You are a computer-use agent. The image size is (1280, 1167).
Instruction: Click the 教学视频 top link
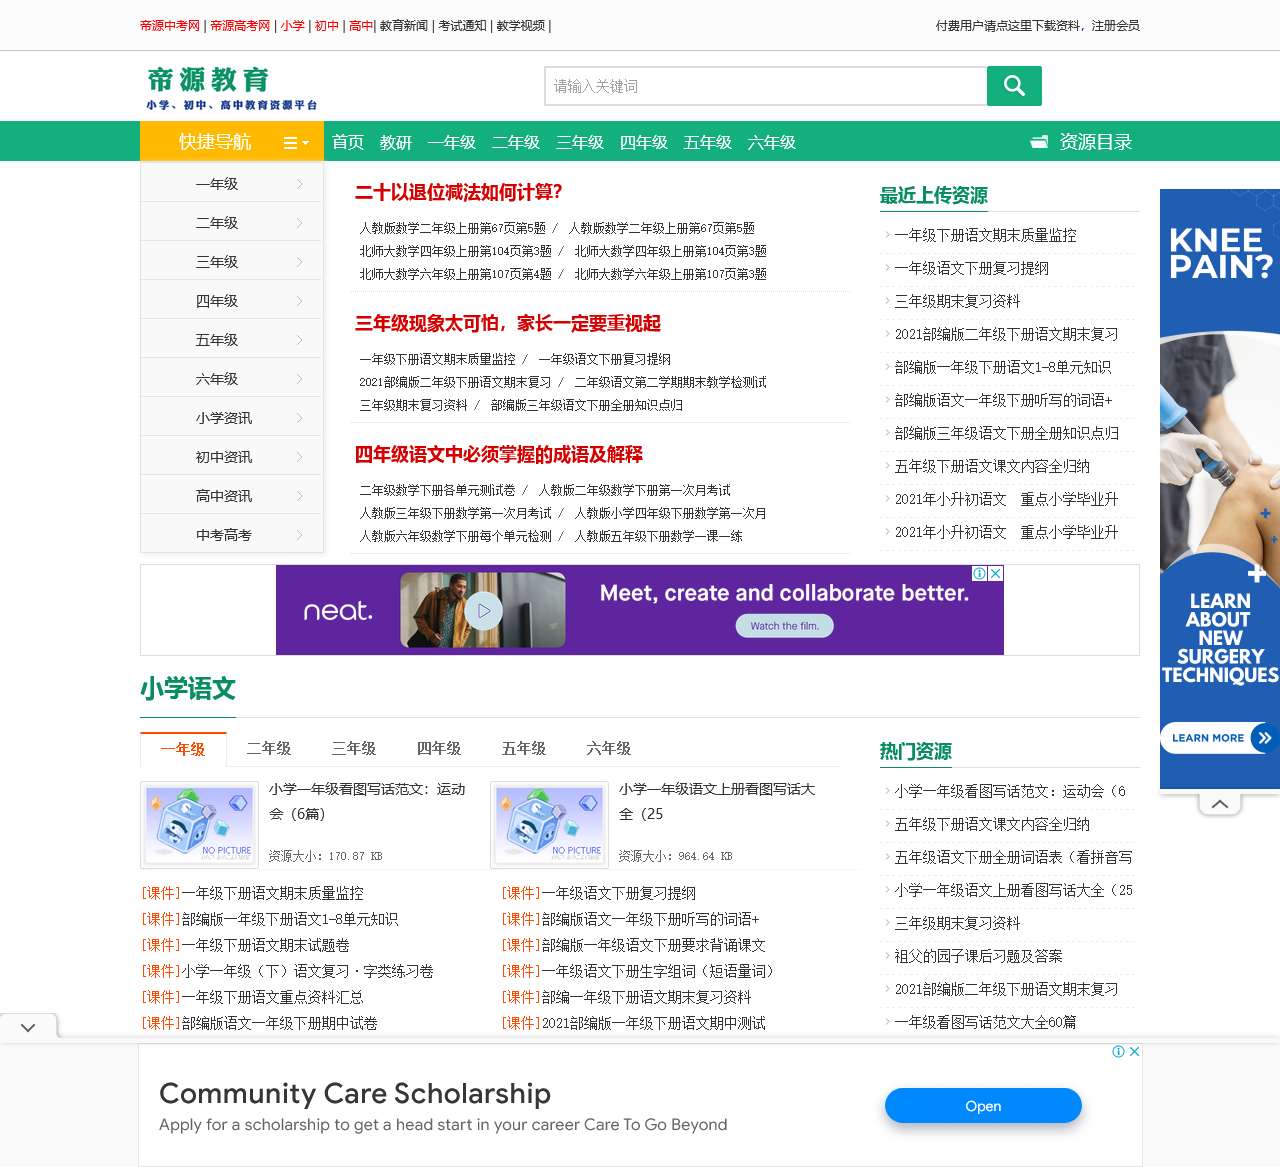click(521, 26)
